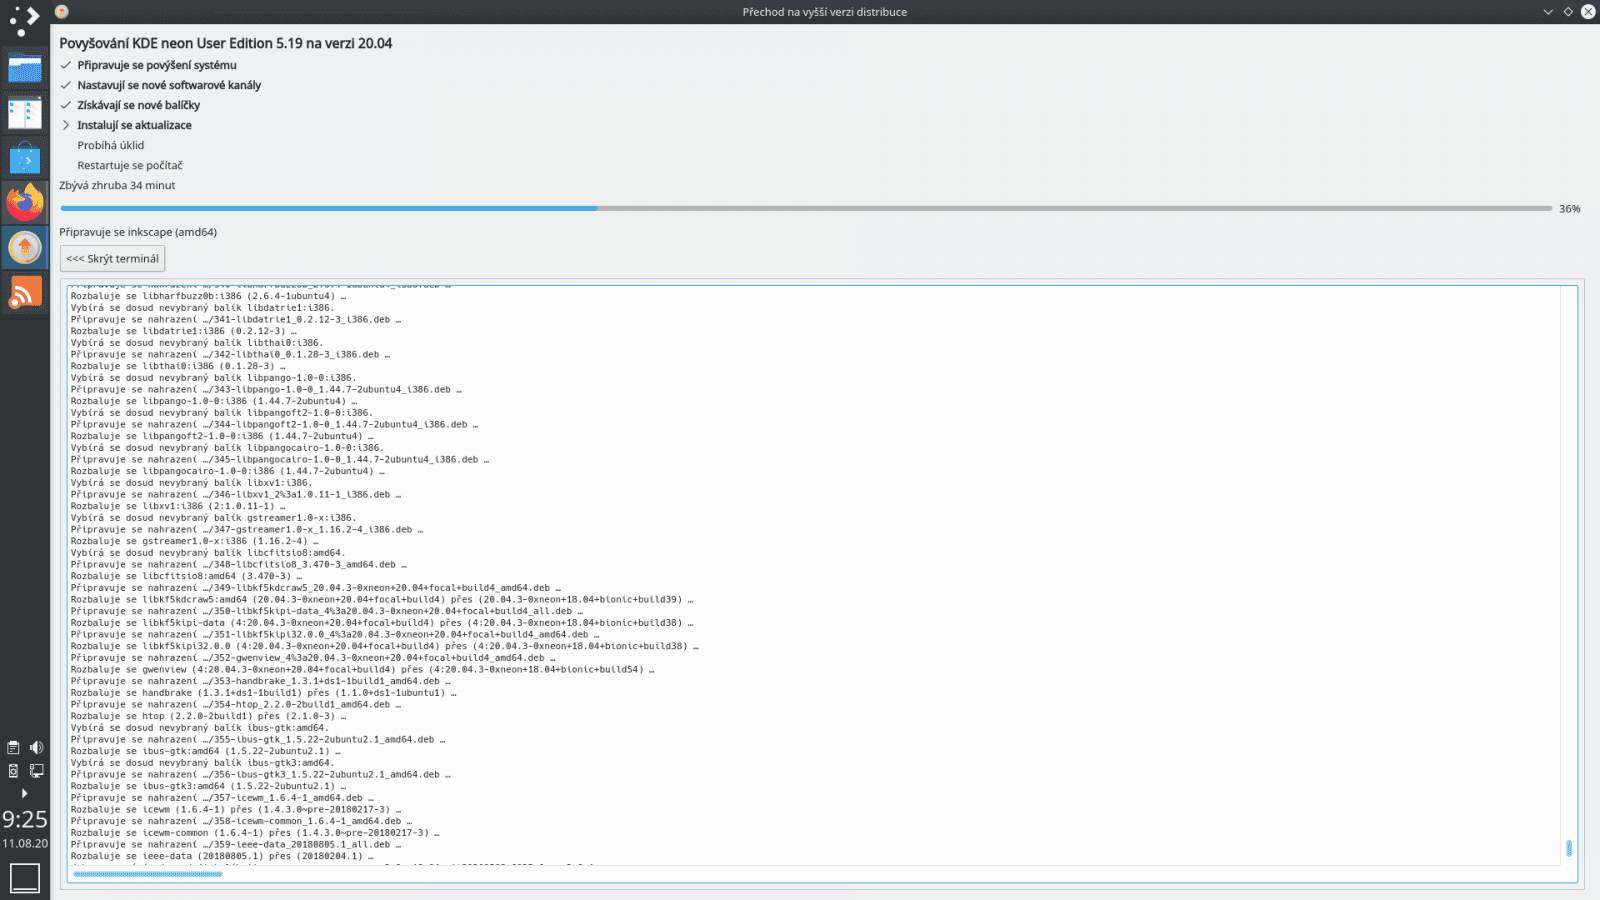Viewport: 1600px width, 900px height.
Task: Expand the "Instalují se aktualizace" step
Action: pos(66,125)
